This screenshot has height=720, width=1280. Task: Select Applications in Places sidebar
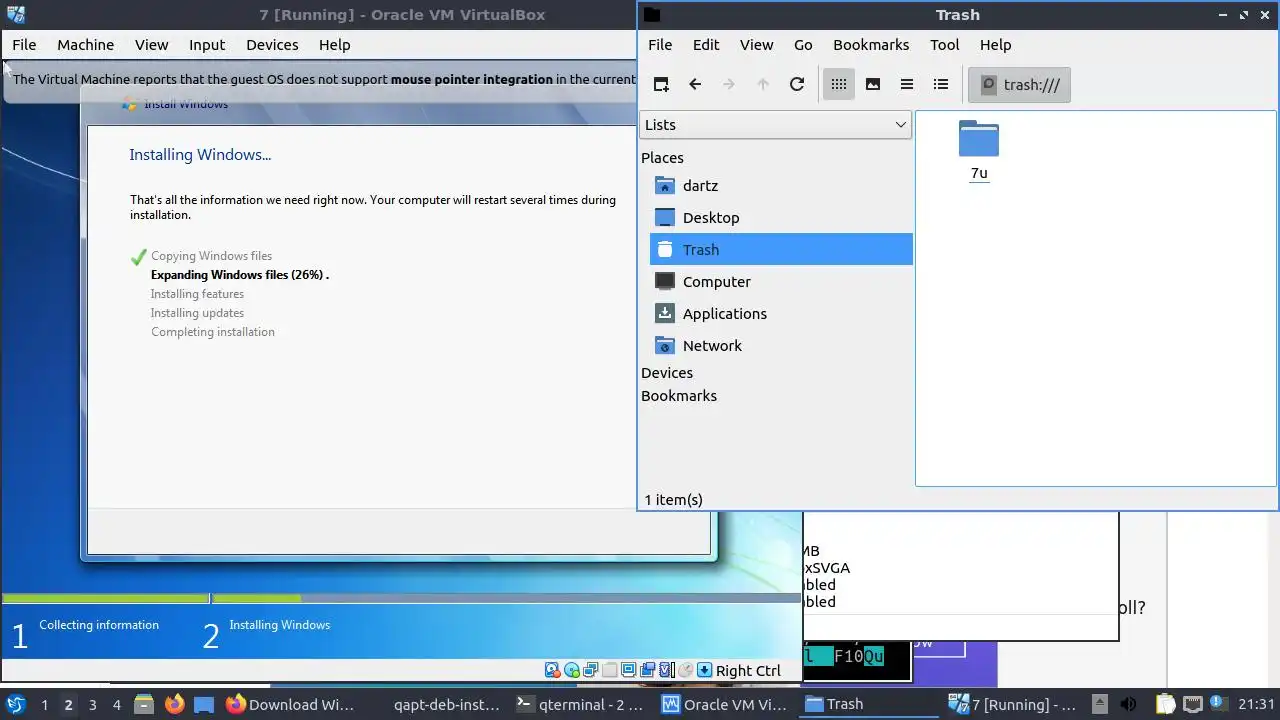pyautogui.click(x=781, y=313)
